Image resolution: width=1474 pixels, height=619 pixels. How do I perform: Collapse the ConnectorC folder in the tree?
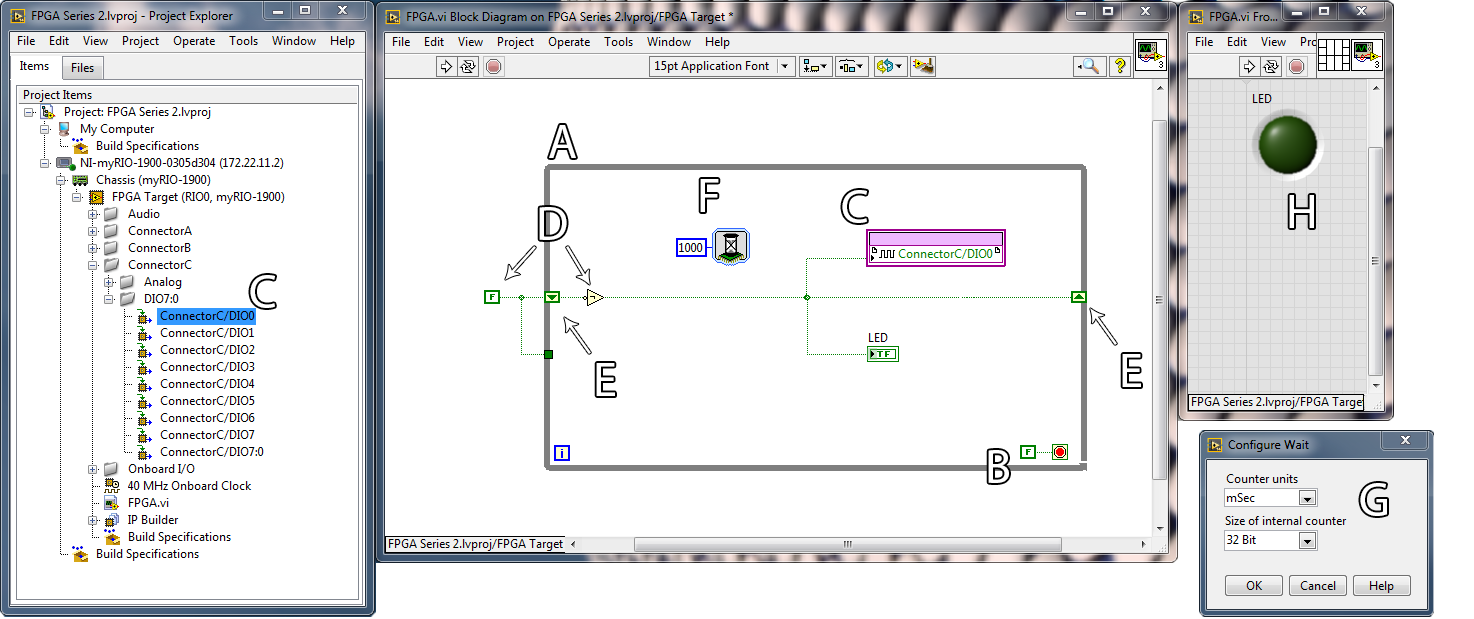pos(94,265)
